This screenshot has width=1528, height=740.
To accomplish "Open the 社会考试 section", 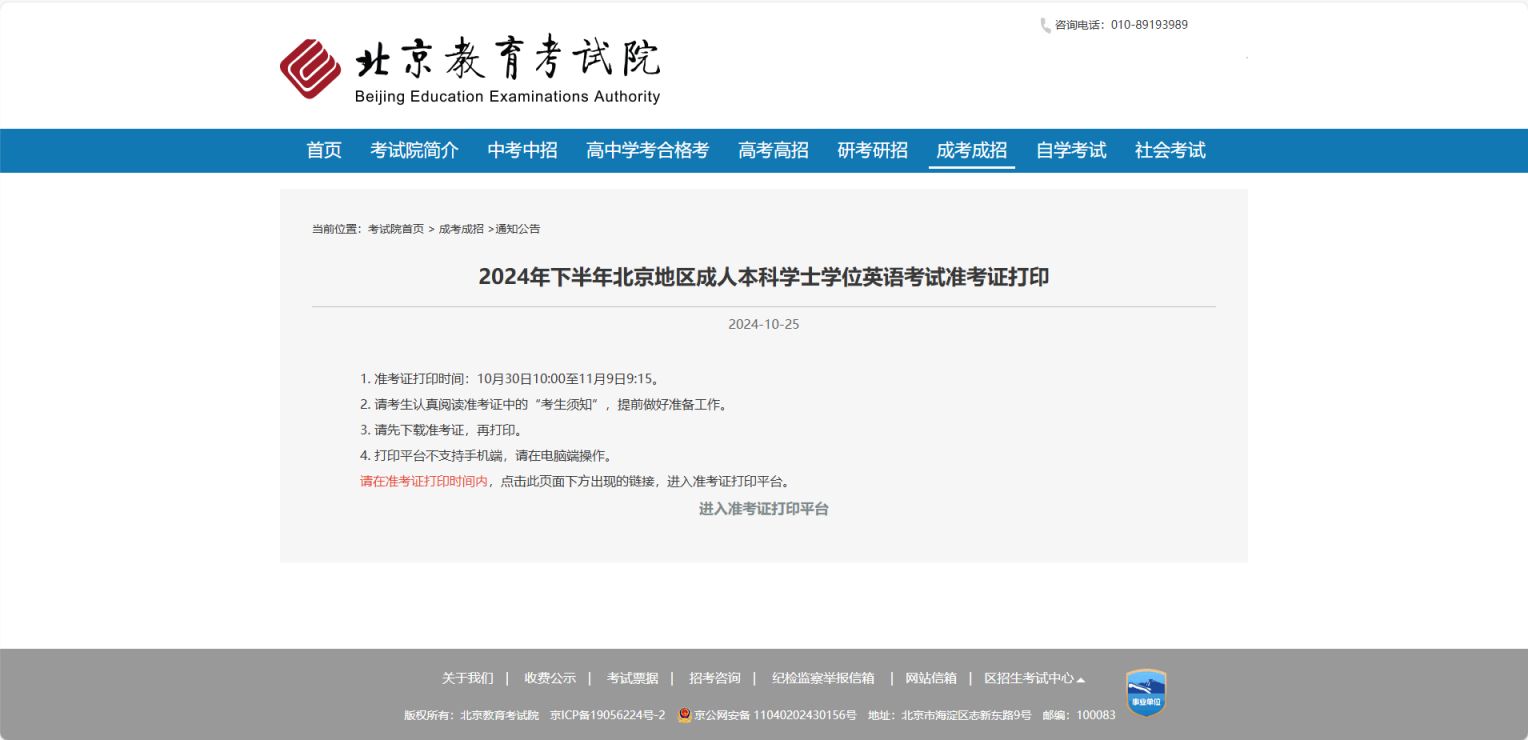I will point(1169,150).
